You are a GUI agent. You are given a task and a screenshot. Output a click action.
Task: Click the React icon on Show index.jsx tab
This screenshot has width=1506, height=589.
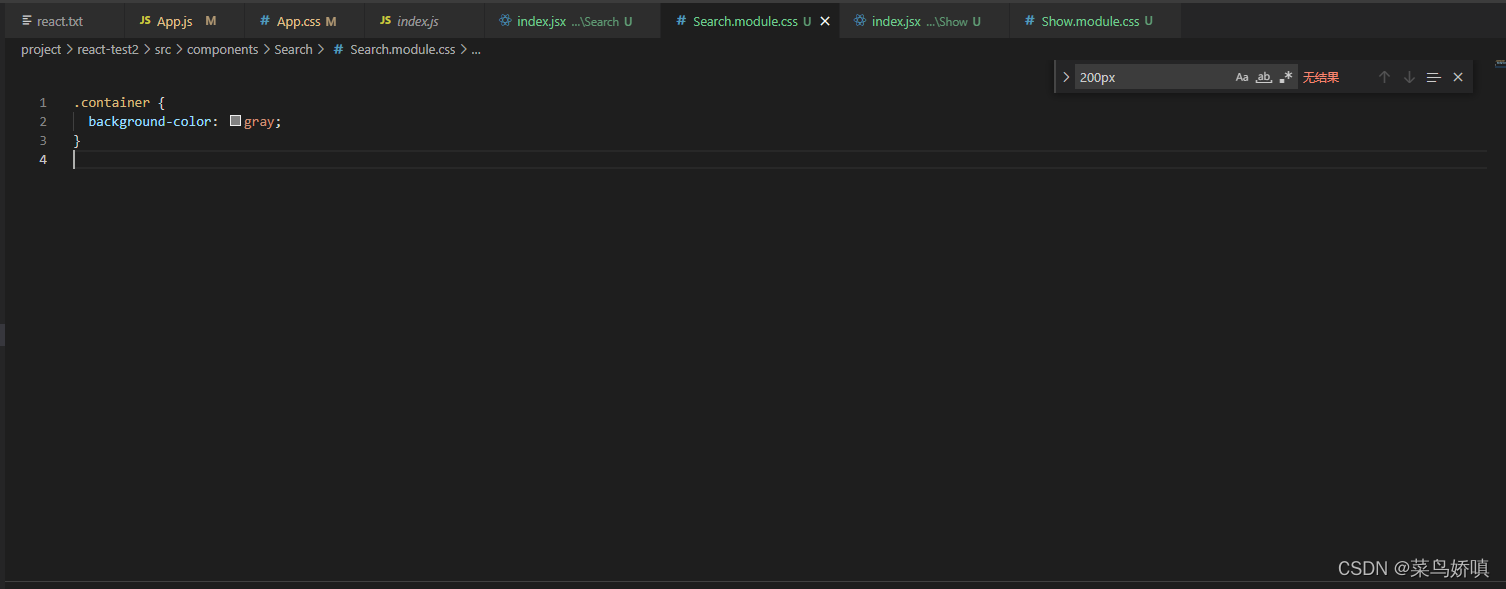tap(860, 21)
